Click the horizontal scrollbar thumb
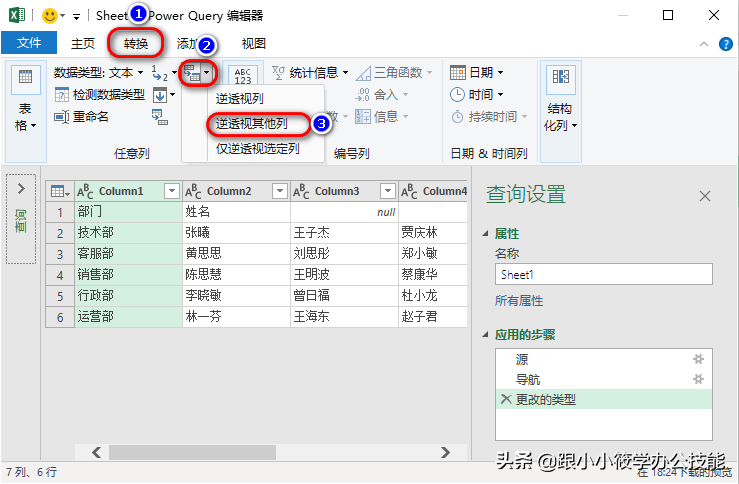Viewport: 739px width, 484px height. pyautogui.click(x=192, y=452)
